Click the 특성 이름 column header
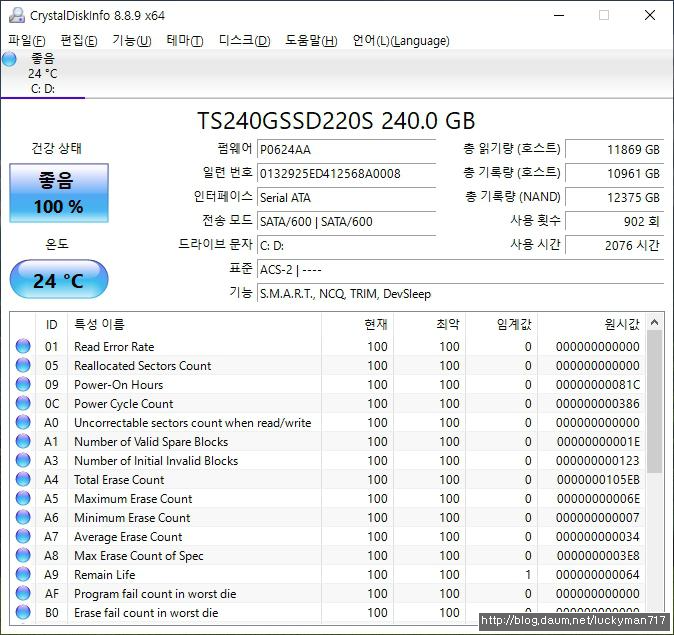This screenshot has width=674, height=635. click(x=194, y=325)
